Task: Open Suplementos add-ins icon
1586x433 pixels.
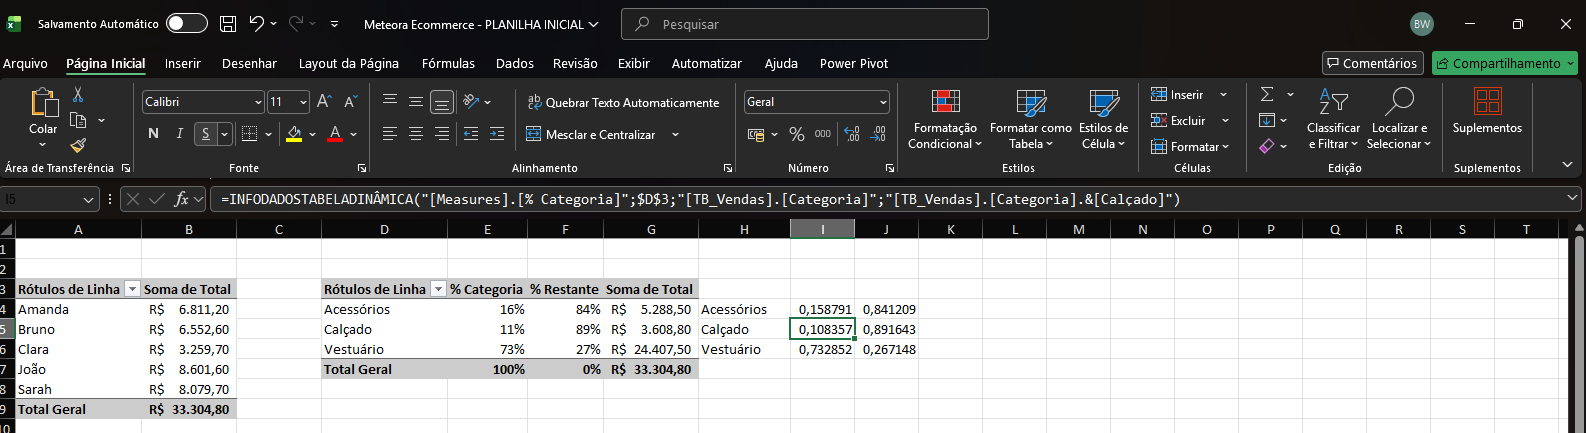Action: [x=1487, y=102]
